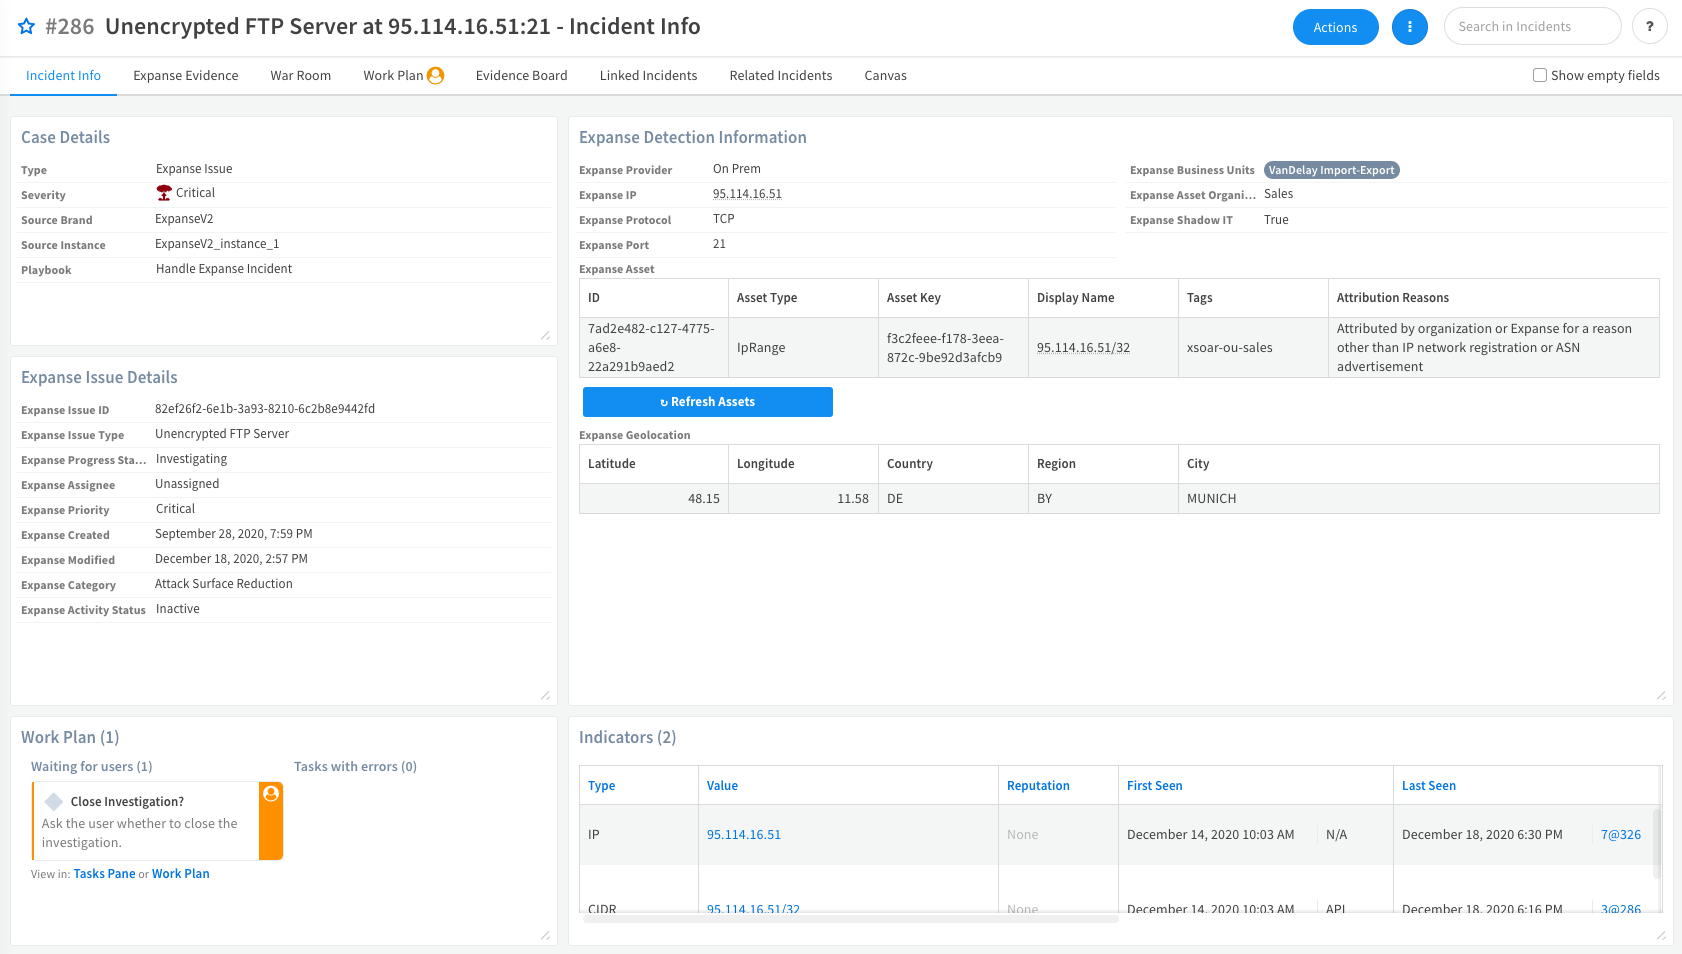
Task: Click the VanDelay Import-Export tag
Action: tap(1331, 170)
